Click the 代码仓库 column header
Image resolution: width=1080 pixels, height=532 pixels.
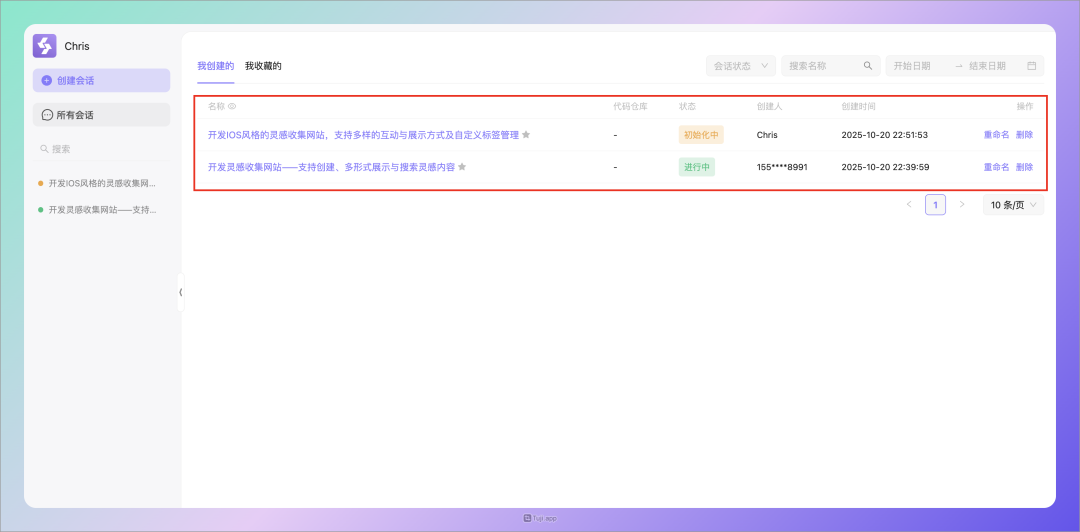pyautogui.click(x=630, y=106)
